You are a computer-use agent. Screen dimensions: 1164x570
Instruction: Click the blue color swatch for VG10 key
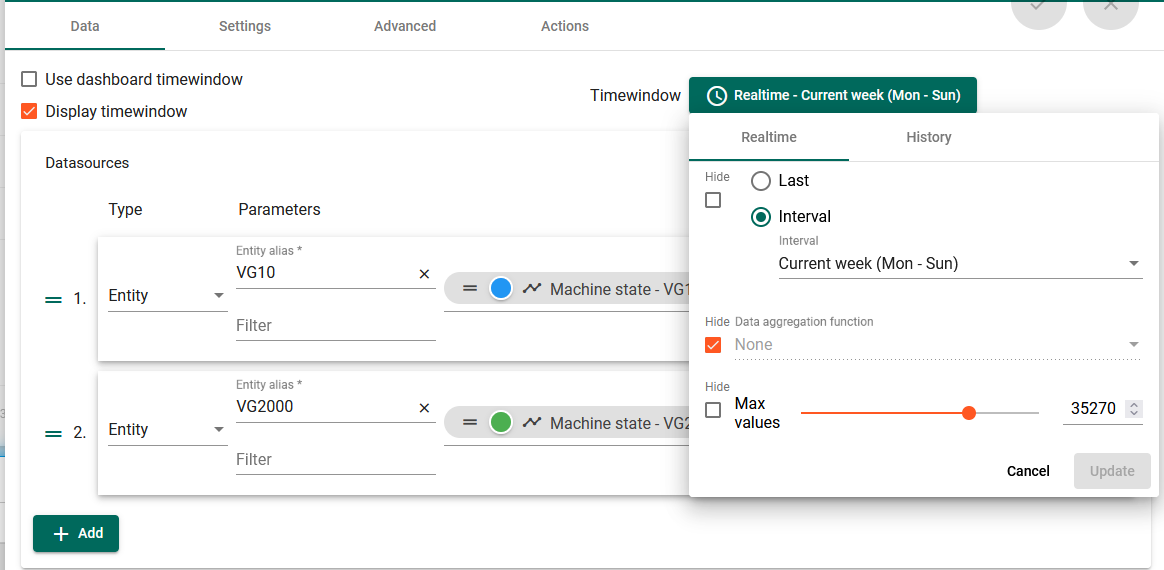(x=501, y=289)
